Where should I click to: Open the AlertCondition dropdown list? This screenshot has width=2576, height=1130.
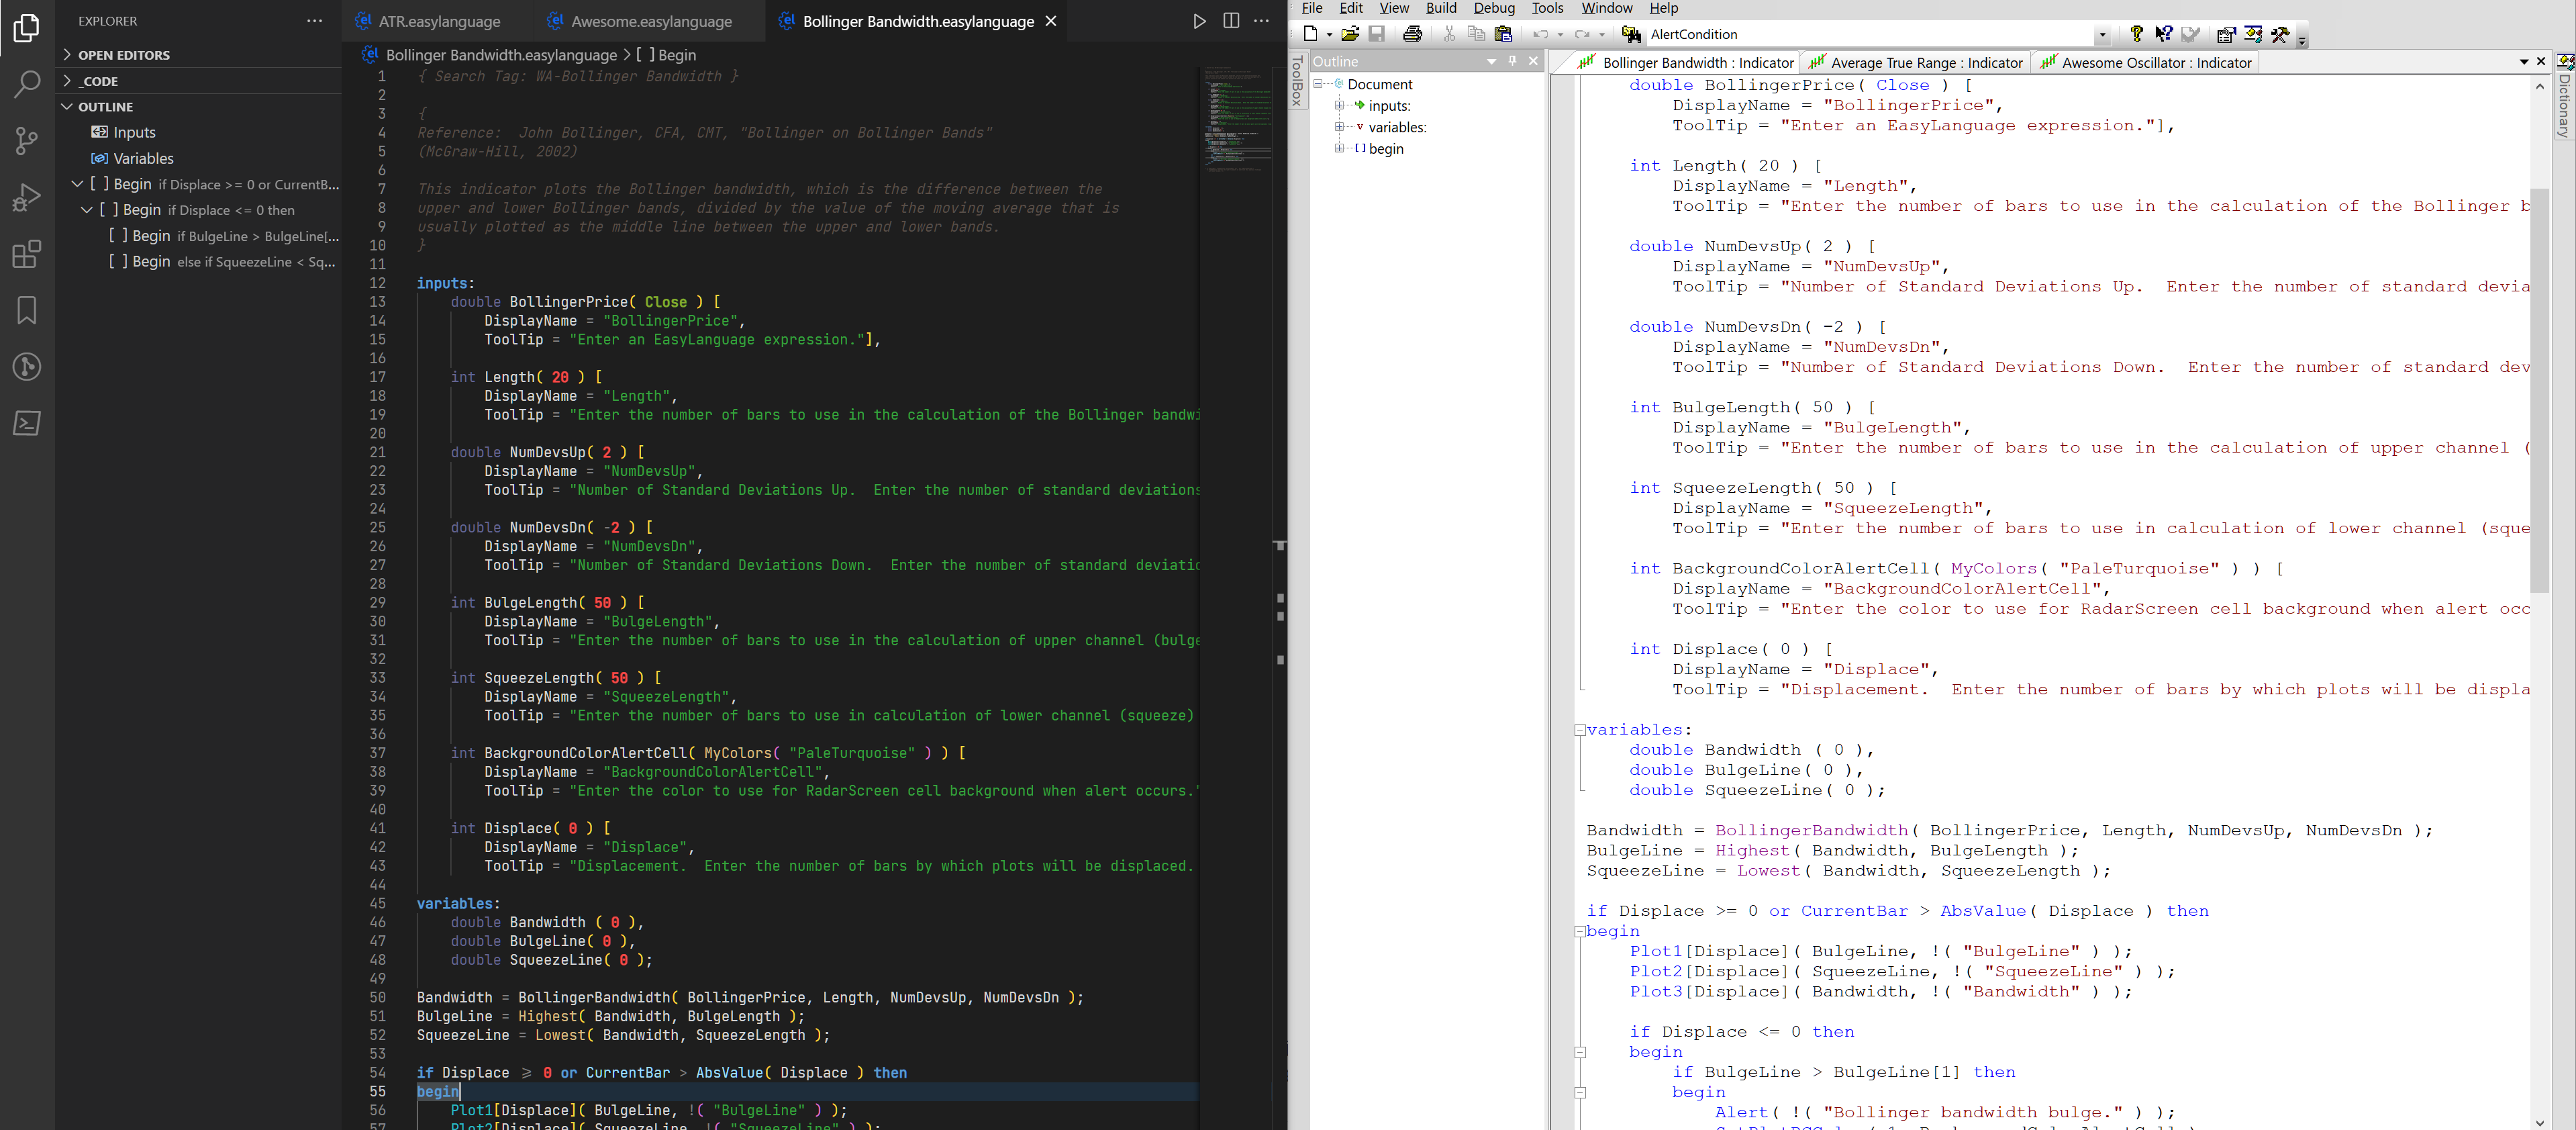pos(2104,34)
